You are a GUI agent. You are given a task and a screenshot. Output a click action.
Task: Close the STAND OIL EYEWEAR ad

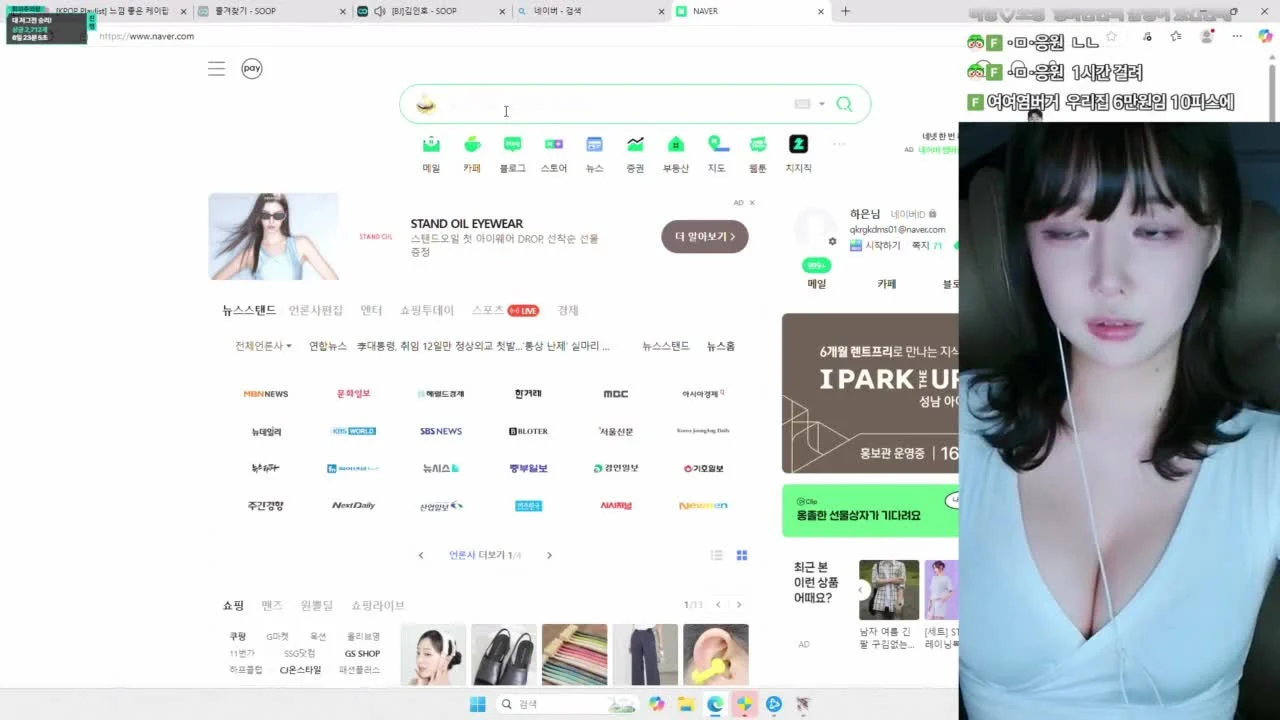point(752,202)
